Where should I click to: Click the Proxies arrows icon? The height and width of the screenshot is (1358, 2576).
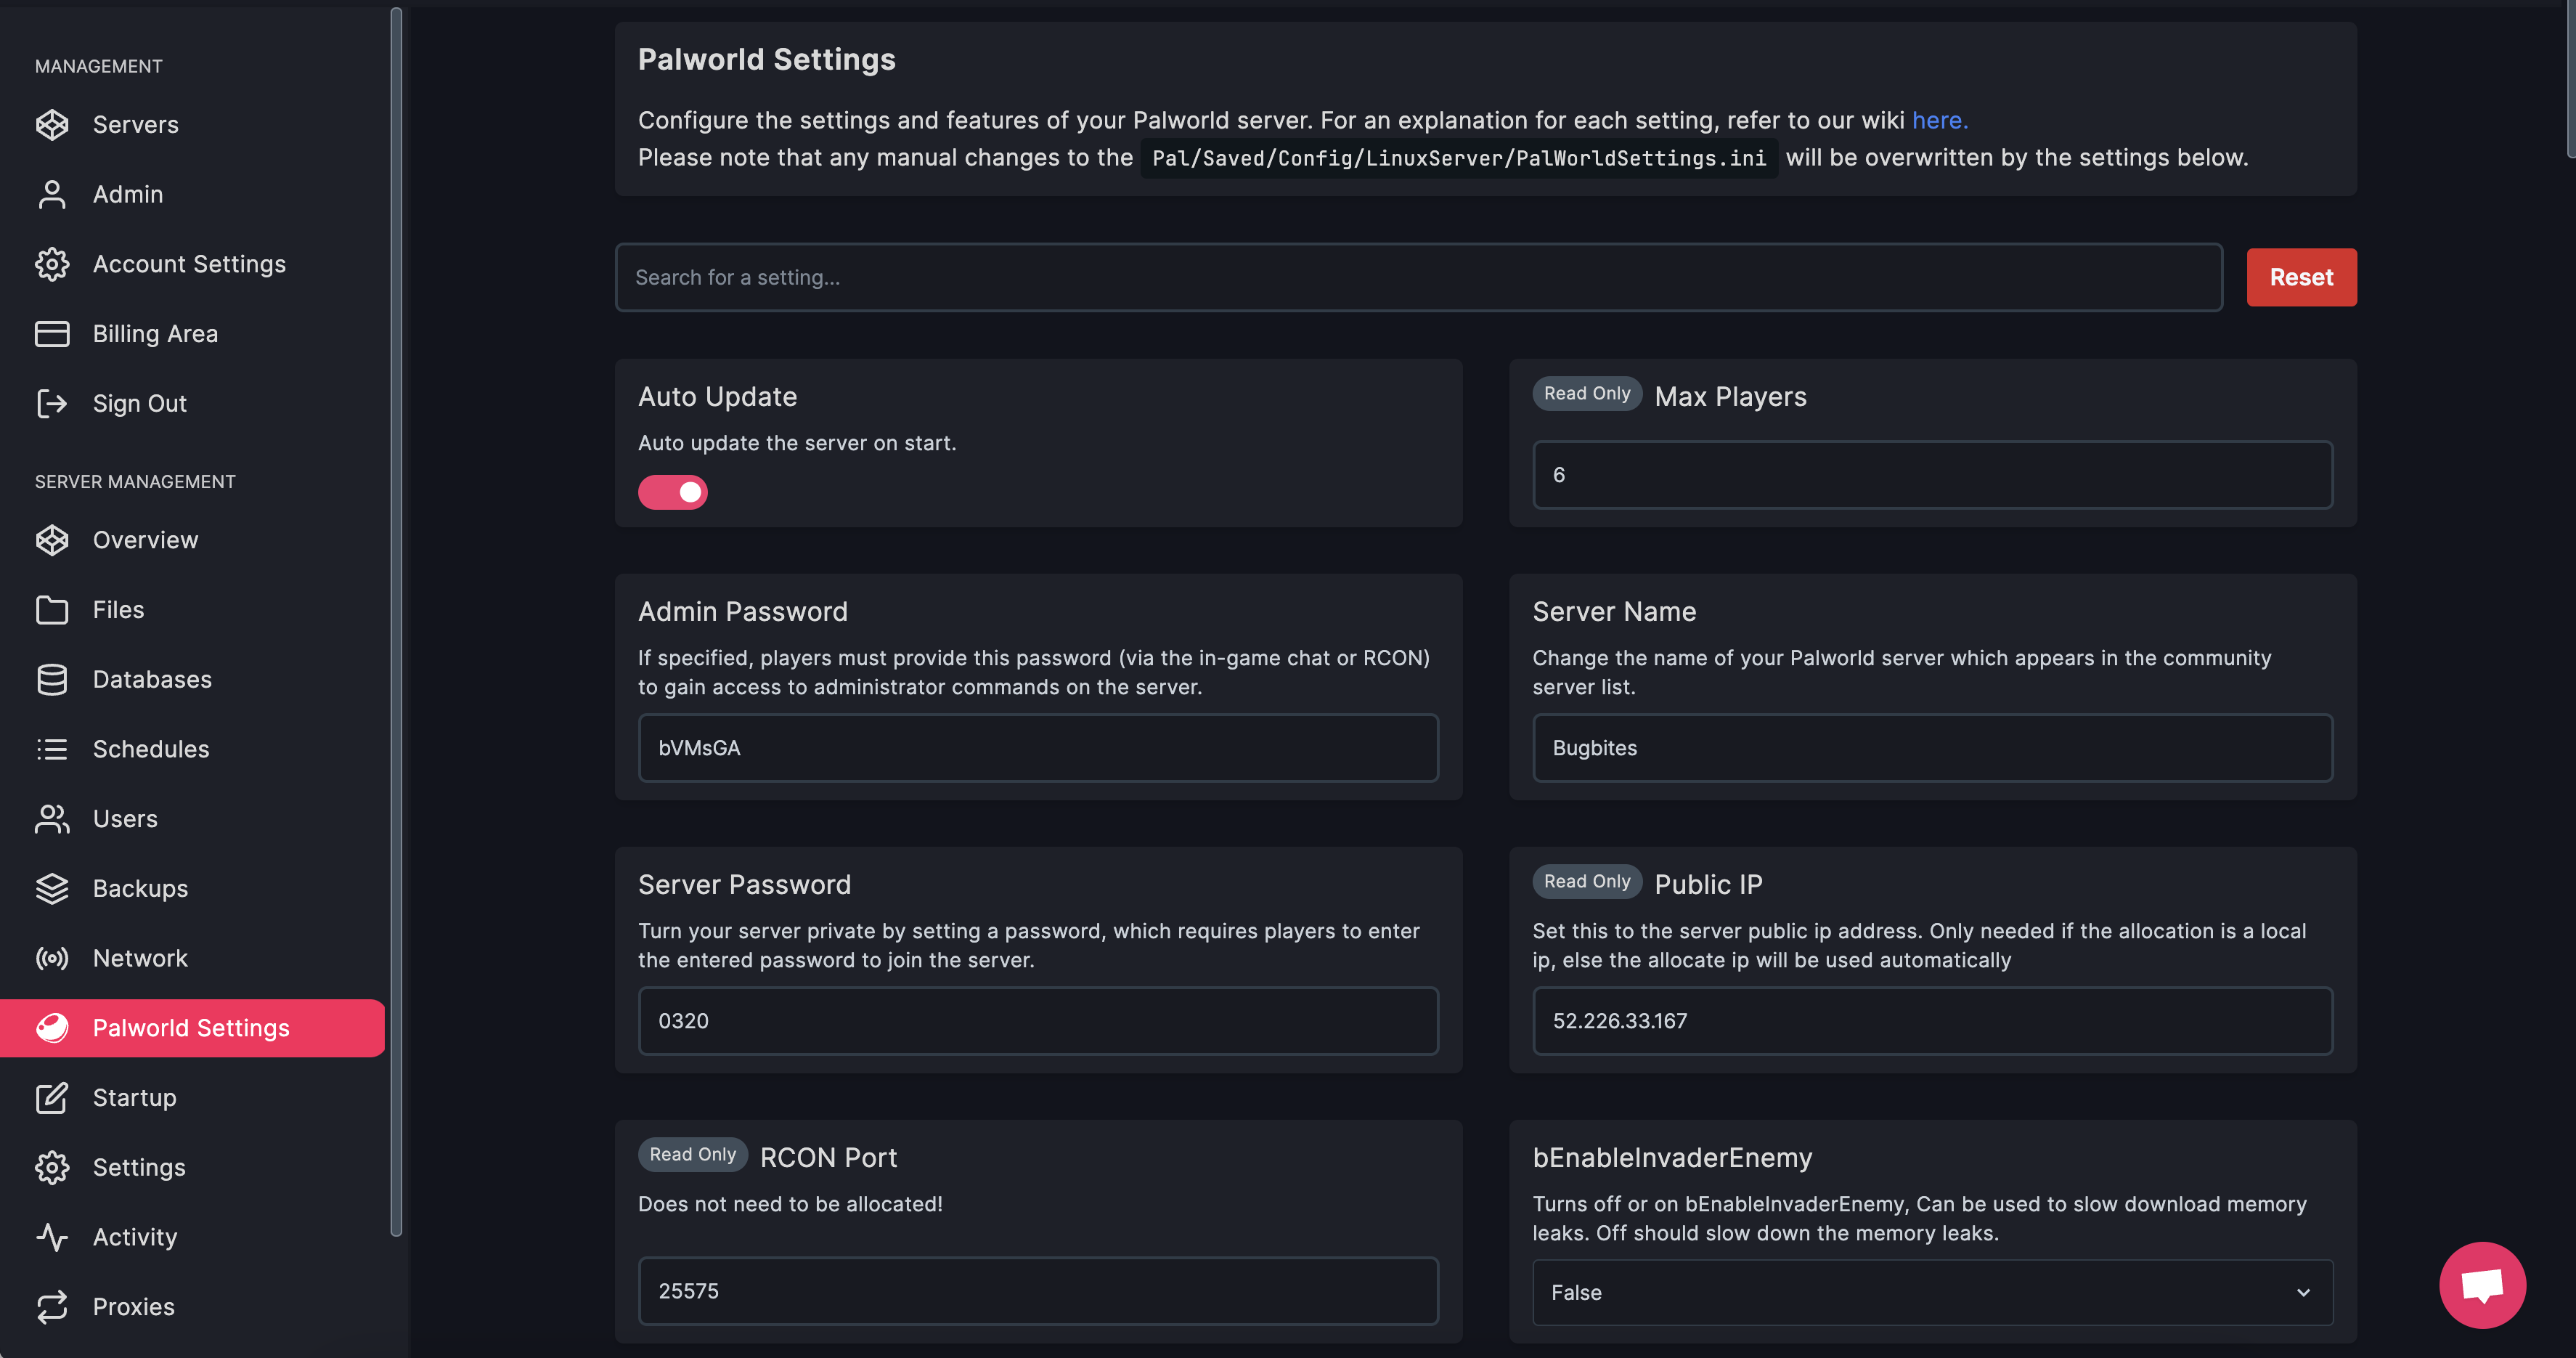click(52, 1307)
